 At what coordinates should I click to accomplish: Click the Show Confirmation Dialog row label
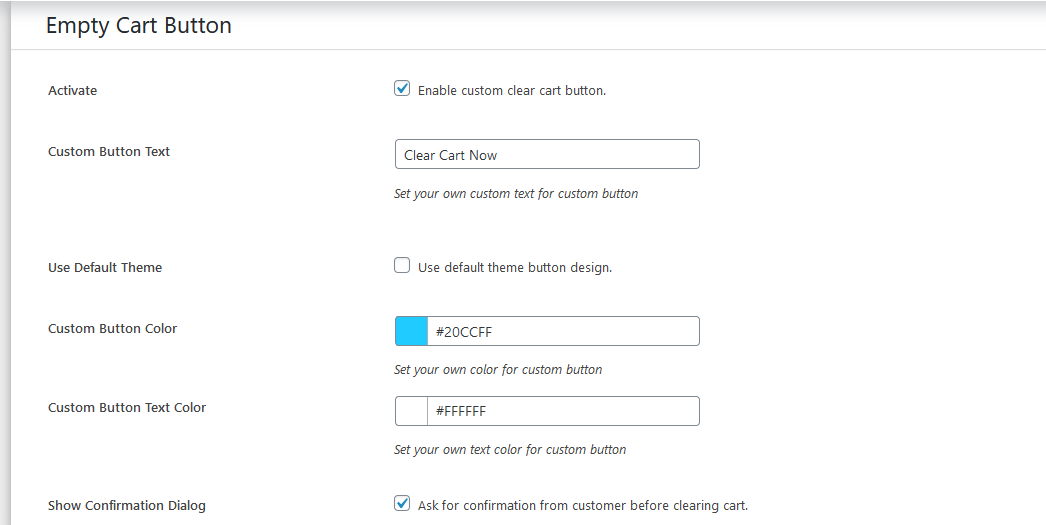[127, 506]
